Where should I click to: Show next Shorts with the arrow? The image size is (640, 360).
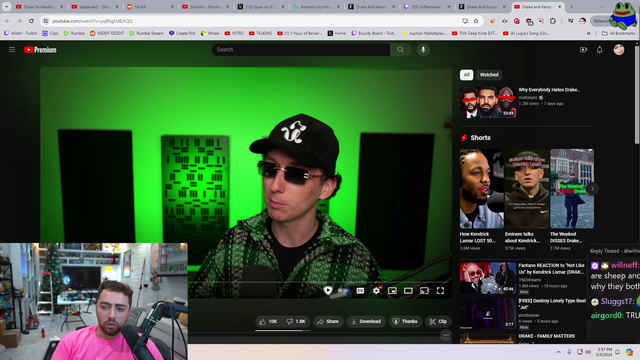pyautogui.click(x=592, y=189)
